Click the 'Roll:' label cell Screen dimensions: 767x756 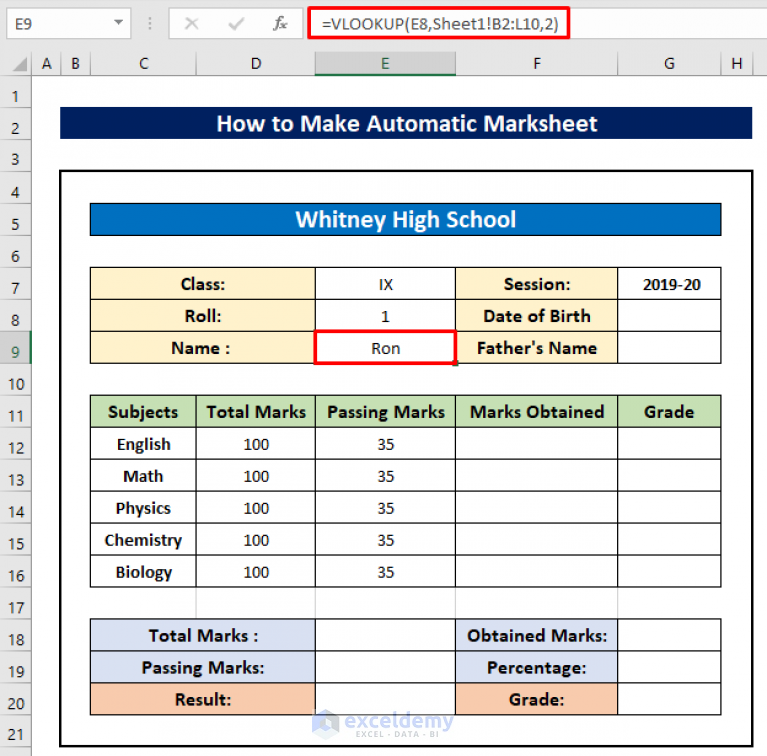pos(203,316)
